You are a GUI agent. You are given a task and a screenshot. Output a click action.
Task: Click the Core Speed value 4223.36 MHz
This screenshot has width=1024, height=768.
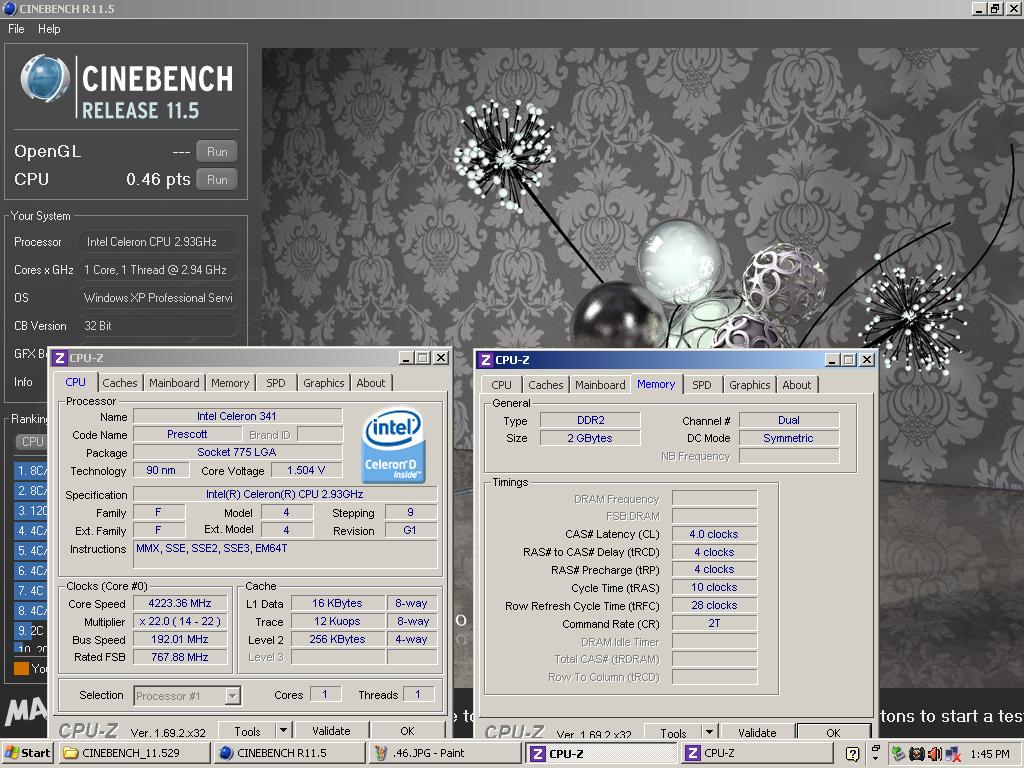click(x=180, y=603)
